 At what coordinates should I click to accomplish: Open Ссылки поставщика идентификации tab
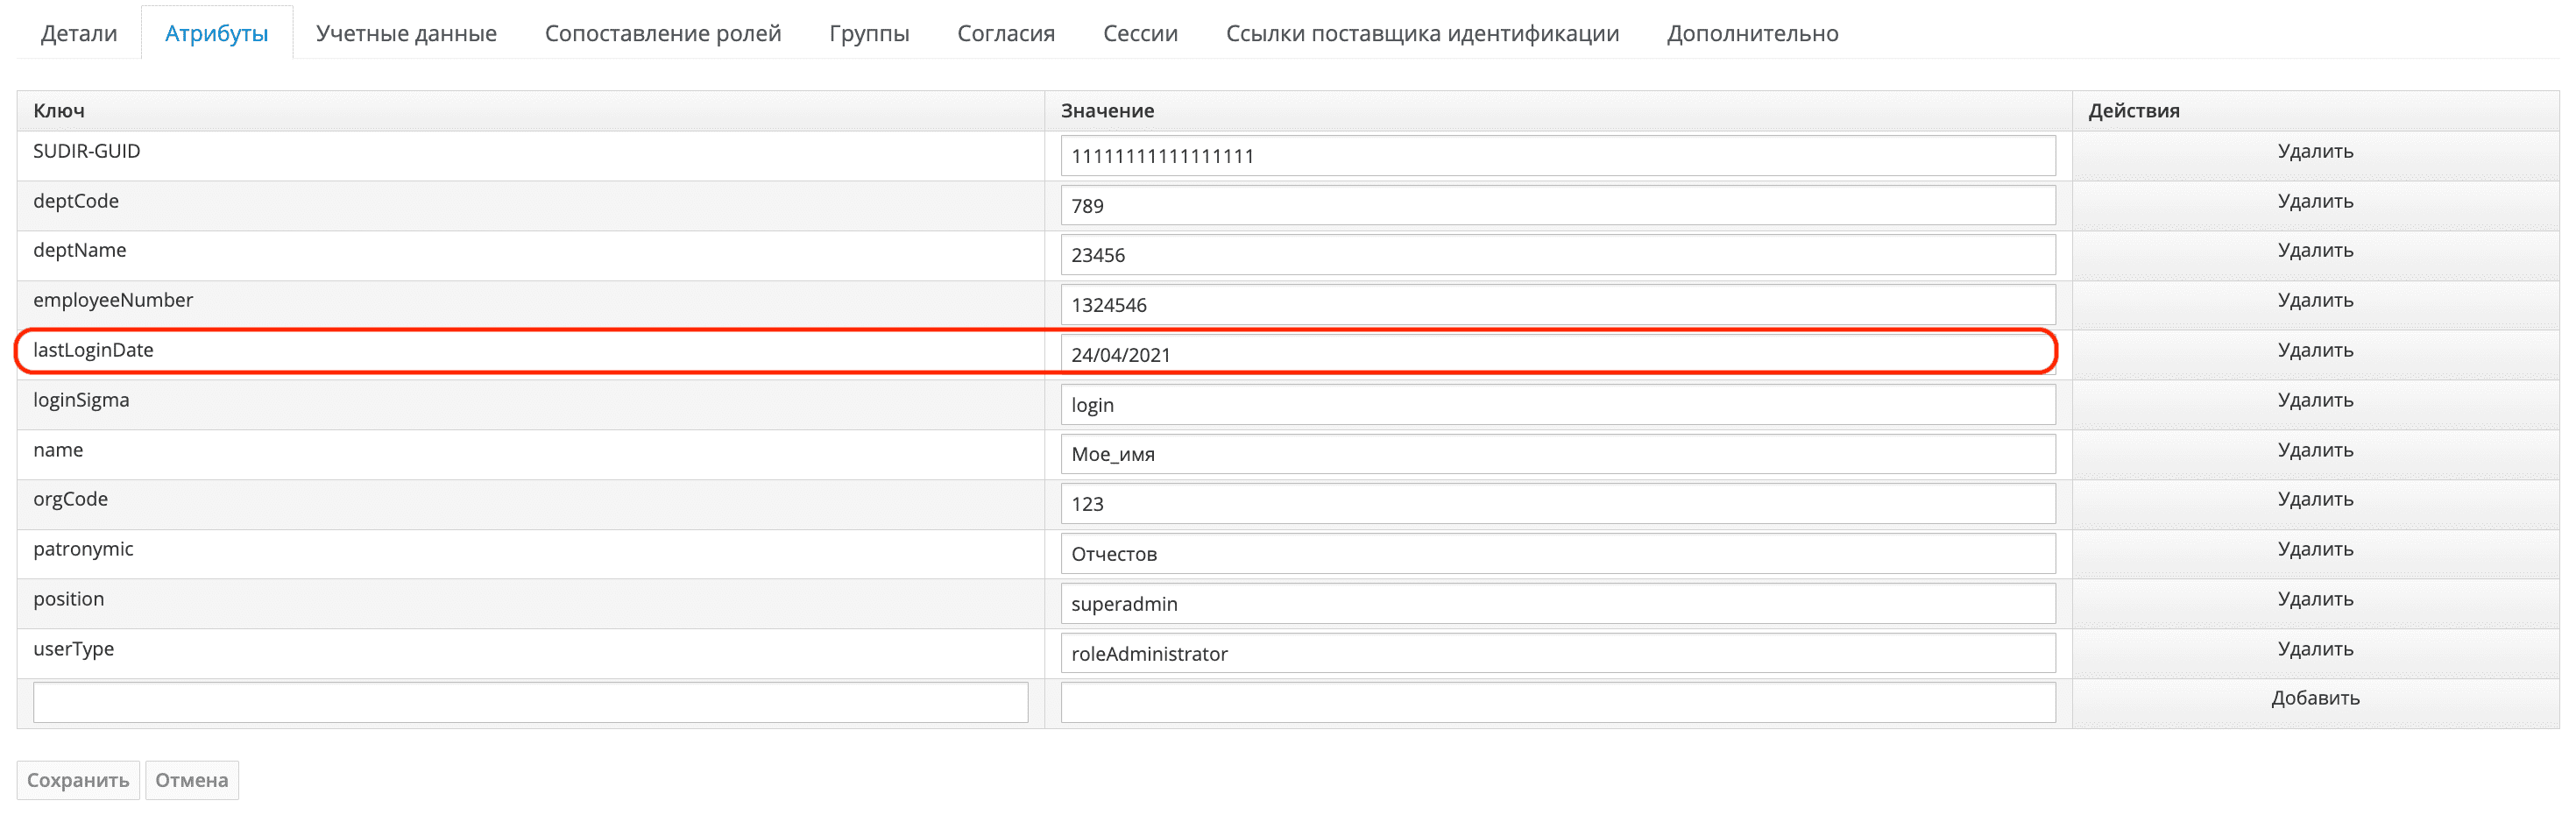[1421, 33]
